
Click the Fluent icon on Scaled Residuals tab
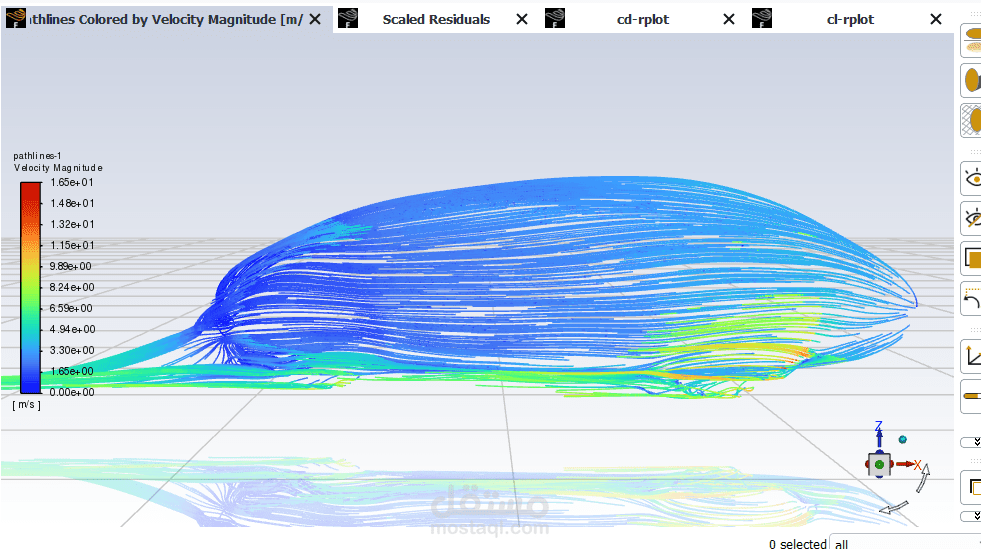(348, 19)
